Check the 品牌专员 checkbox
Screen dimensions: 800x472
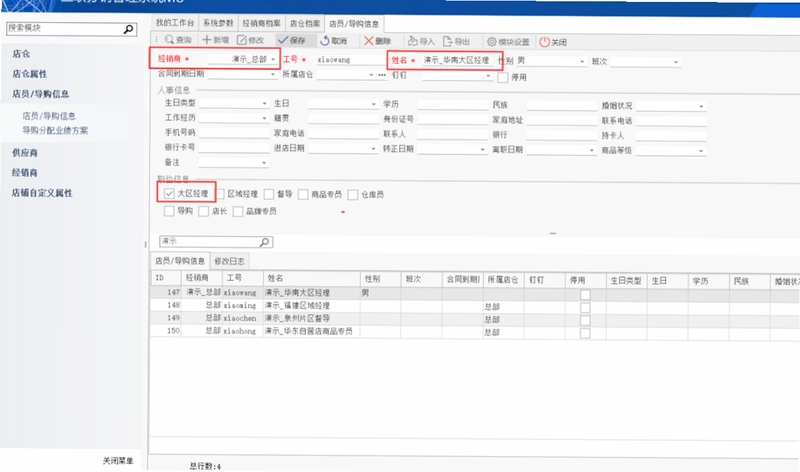coord(238,211)
